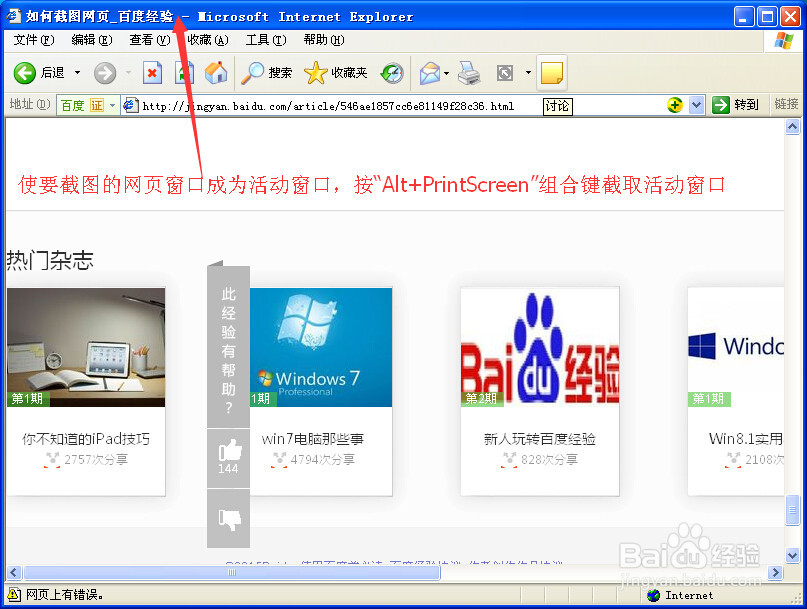807x609 pixels.
Task: Click the Forward arrow button
Action: [105, 73]
